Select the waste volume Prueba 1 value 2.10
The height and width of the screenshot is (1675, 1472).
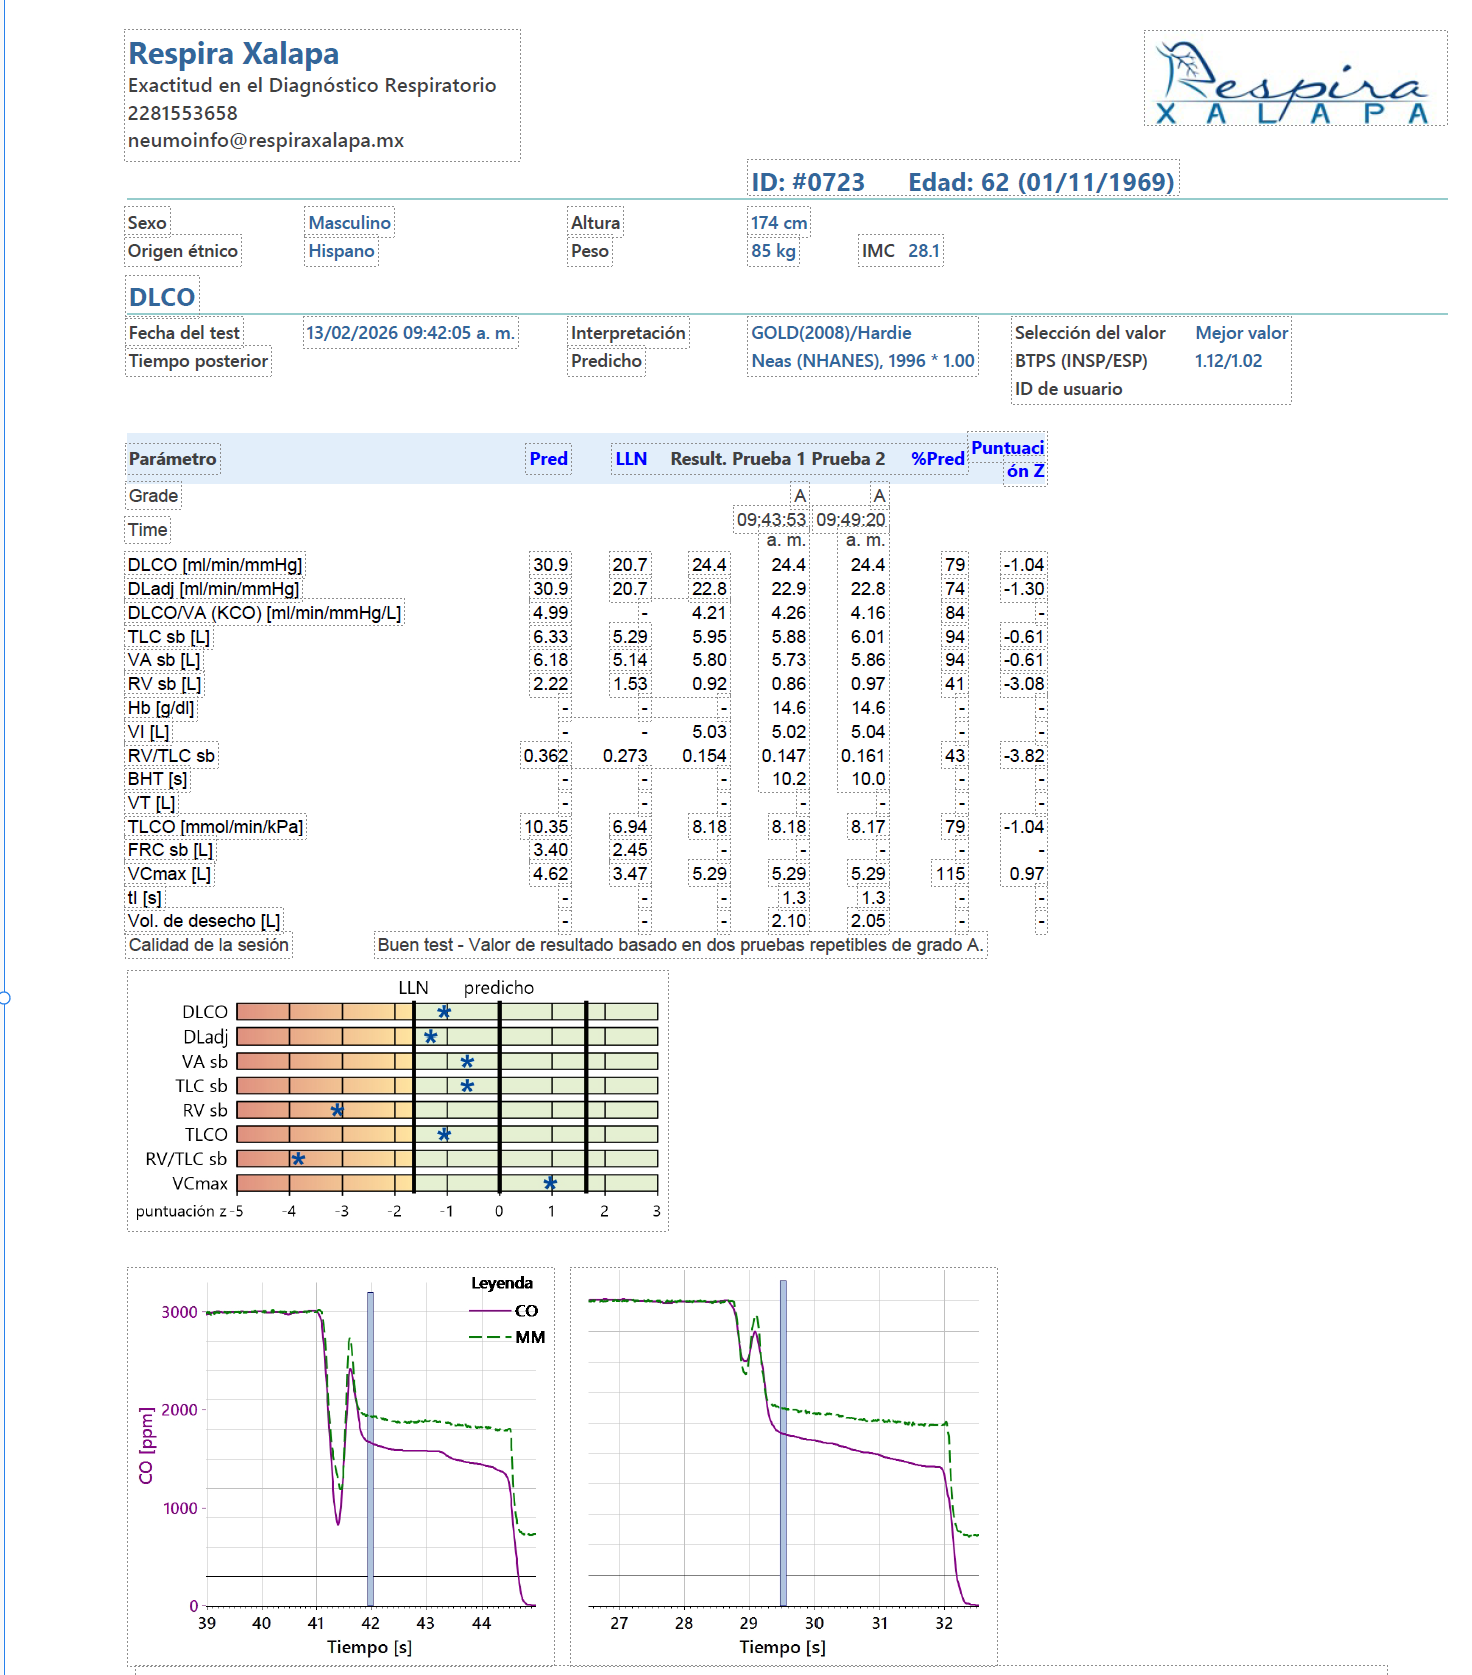(789, 921)
